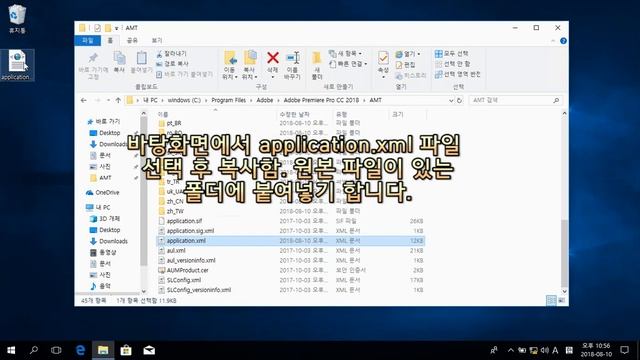Click the Back navigation arrow
The height and width of the screenshot is (360, 640).
pyautogui.click(x=84, y=100)
